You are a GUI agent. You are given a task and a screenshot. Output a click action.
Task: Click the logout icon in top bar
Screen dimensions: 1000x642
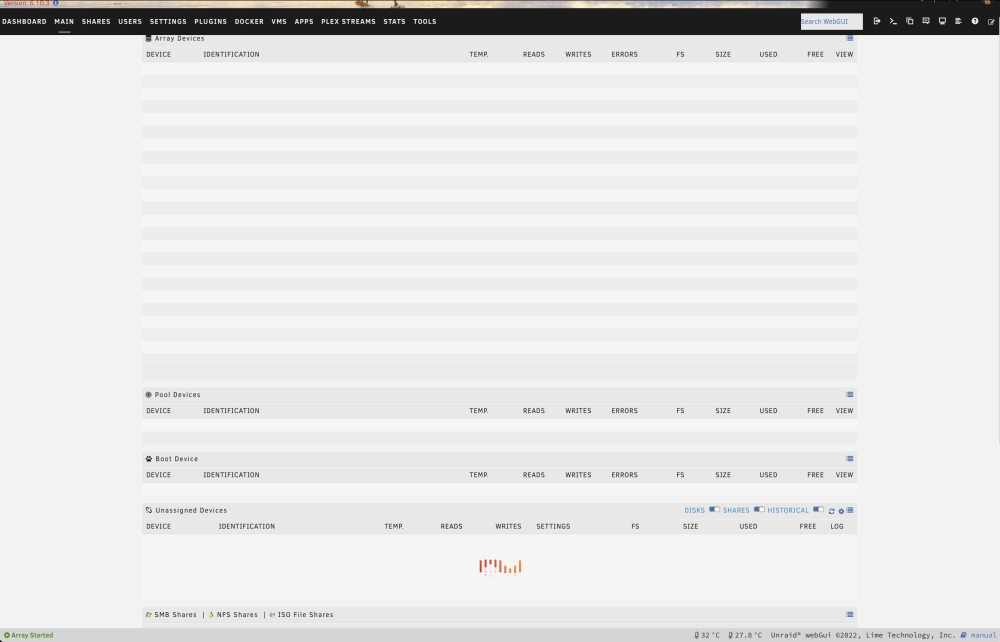click(x=877, y=21)
